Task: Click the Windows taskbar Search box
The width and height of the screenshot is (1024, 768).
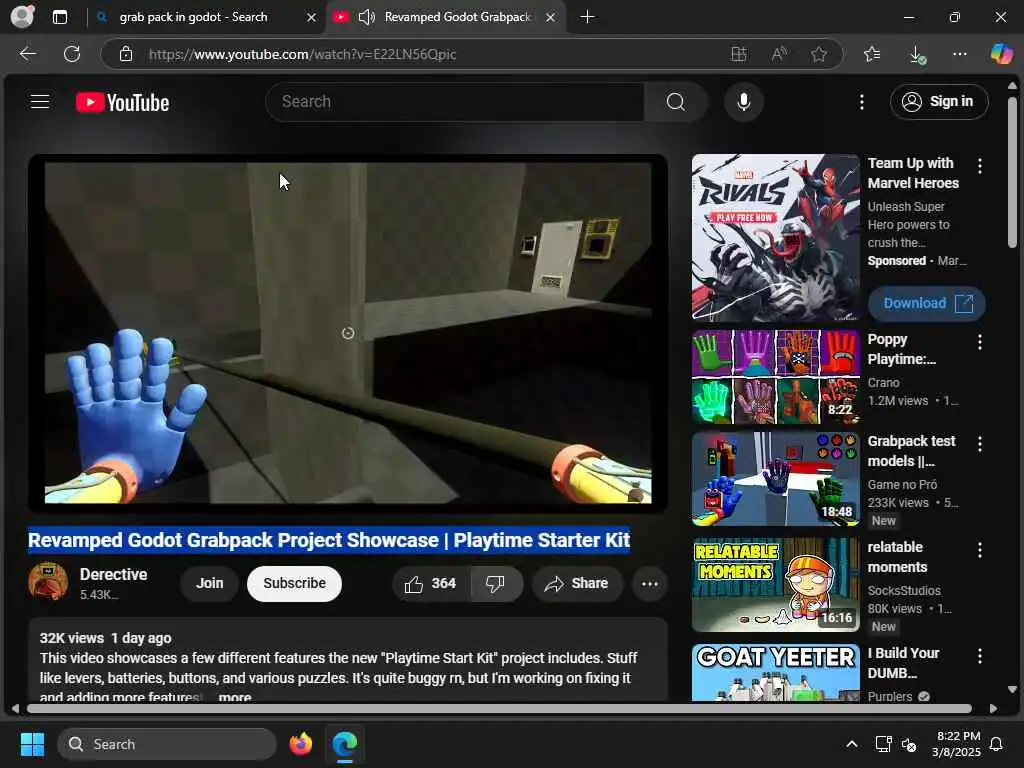Action: click(x=167, y=744)
